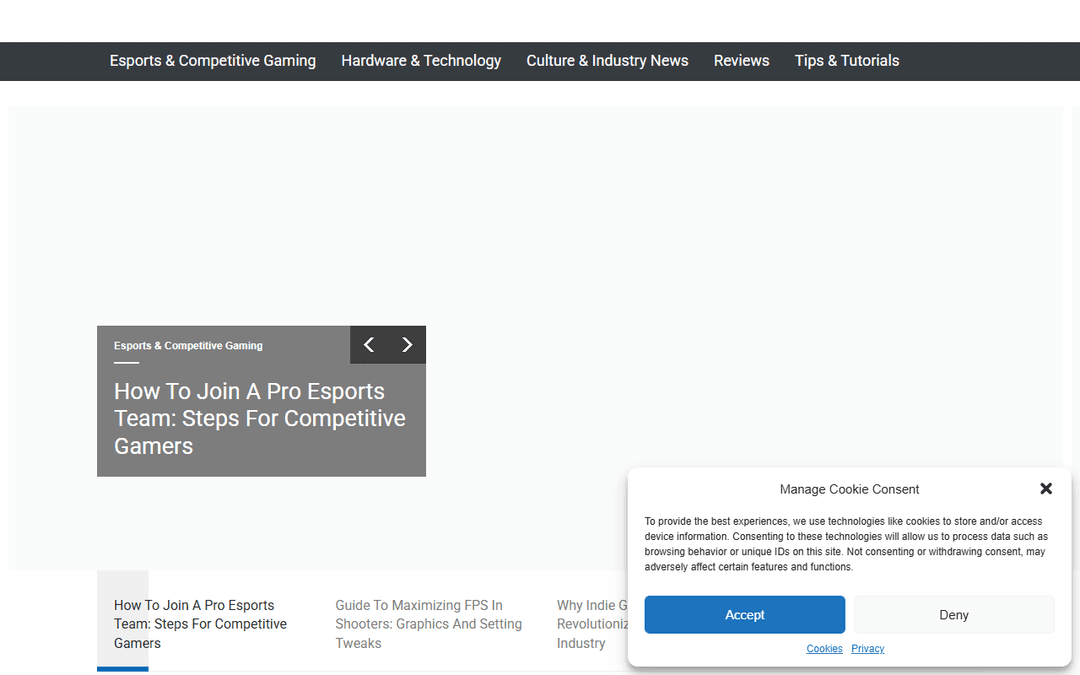Open Hardware & Technology menu item
The image size is (1080, 675).
[421, 61]
